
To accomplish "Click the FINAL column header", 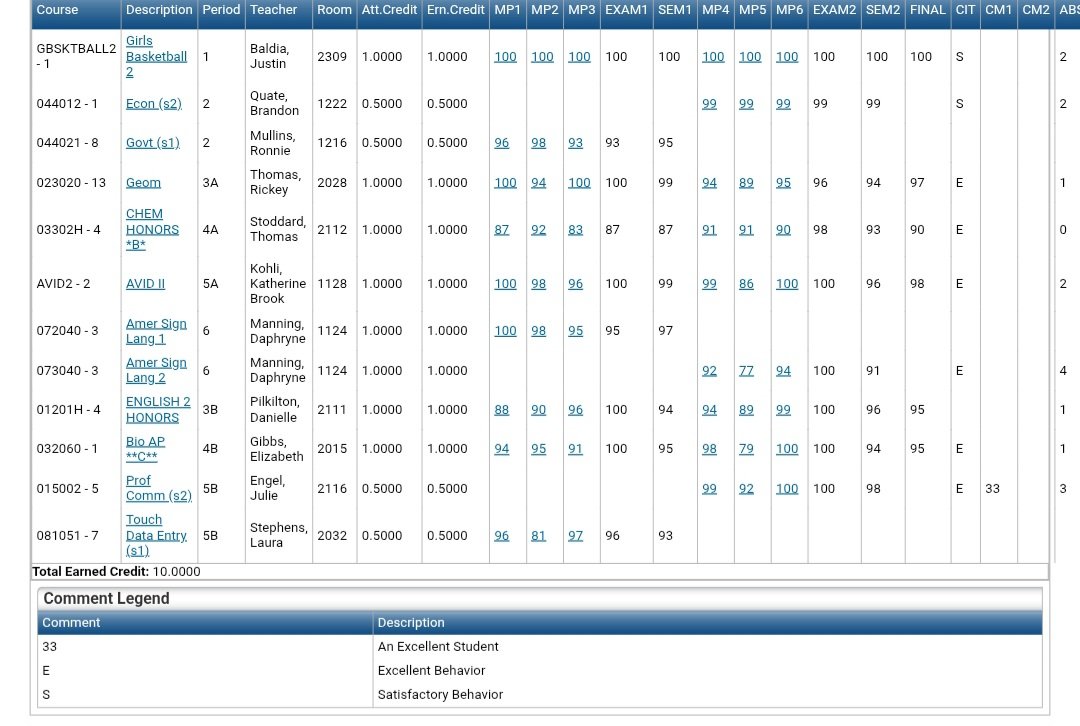I will click(927, 10).
